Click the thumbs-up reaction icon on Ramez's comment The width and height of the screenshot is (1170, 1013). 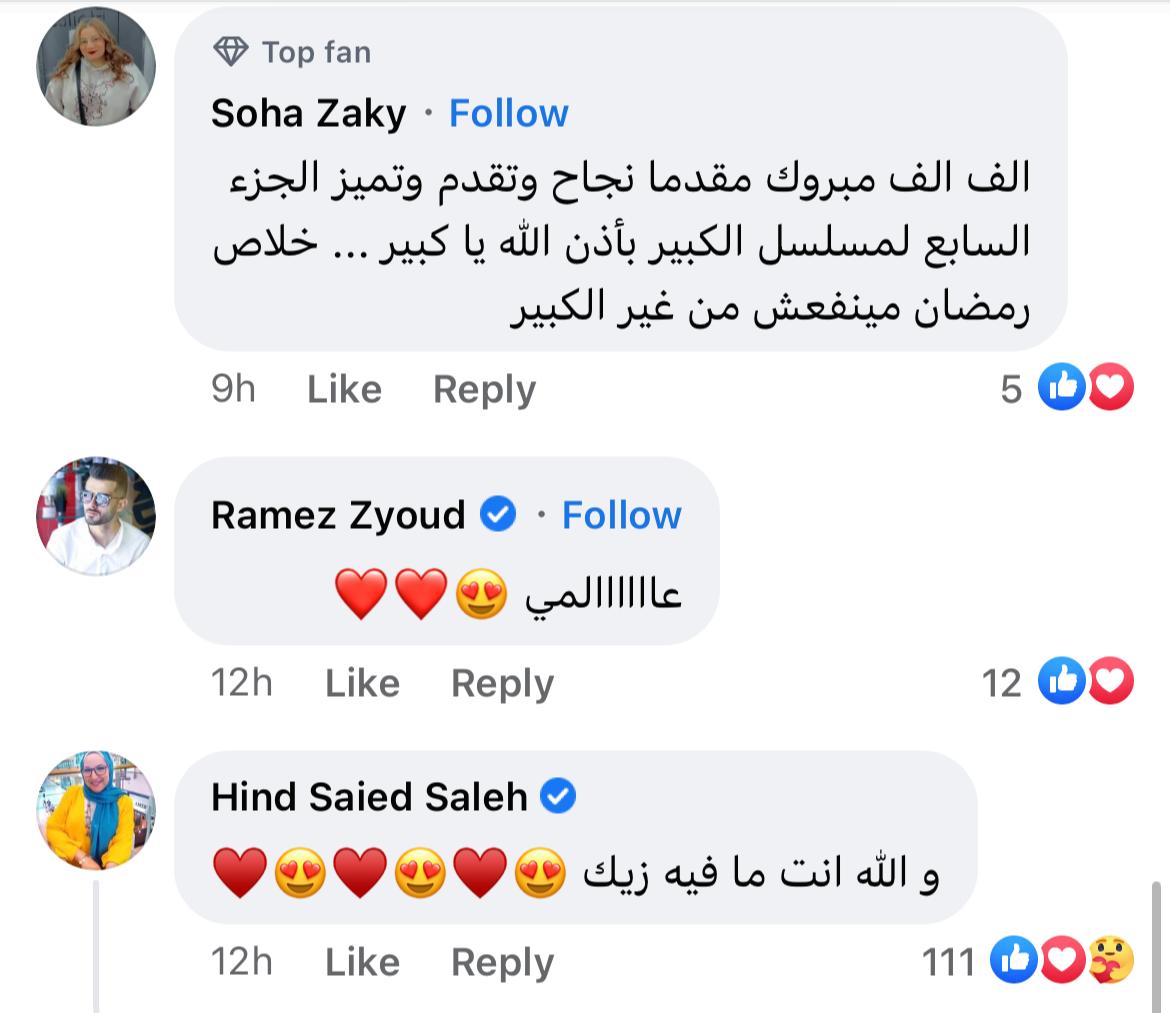(1061, 682)
